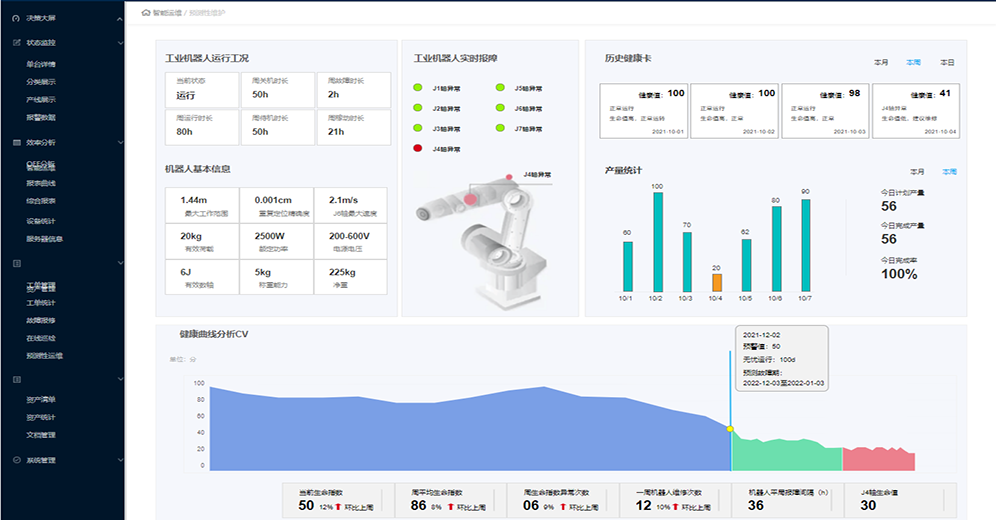Screen dimensions: 996x520
Task: Click the 当前状态 运行 status cell
Action: tap(202, 90)
